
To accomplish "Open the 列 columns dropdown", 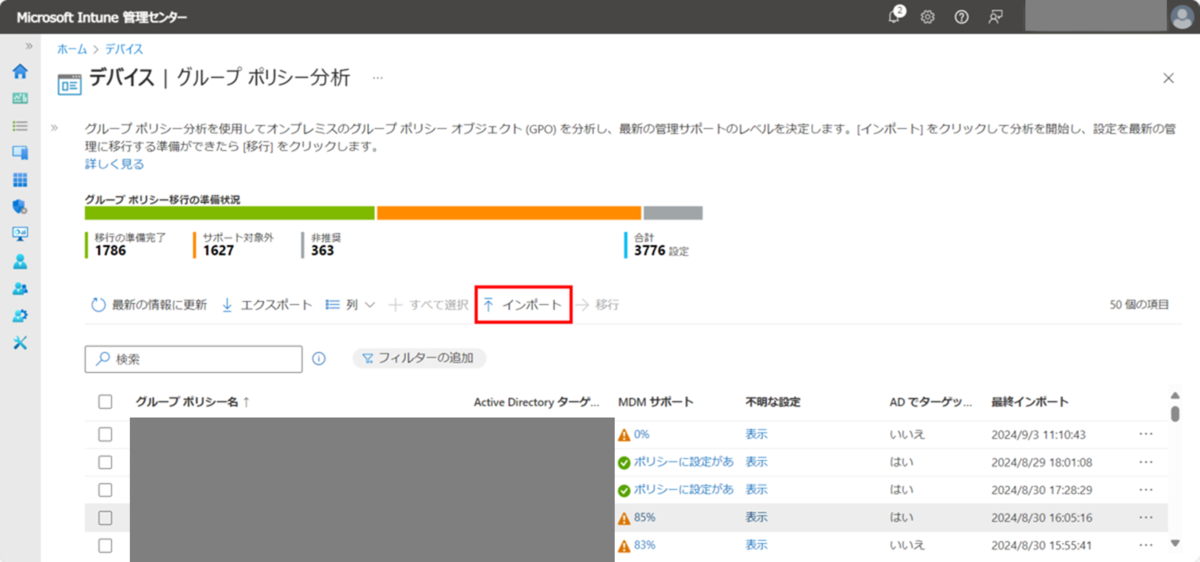I will click(351, 305).
